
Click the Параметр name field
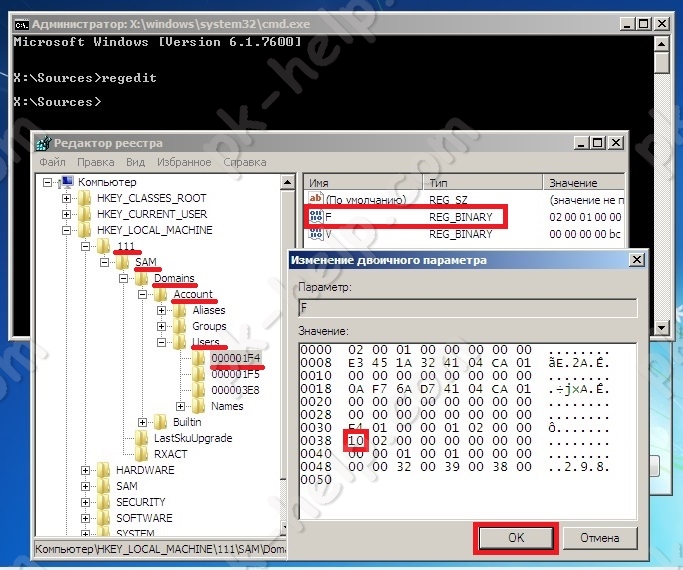click(468, 308)
